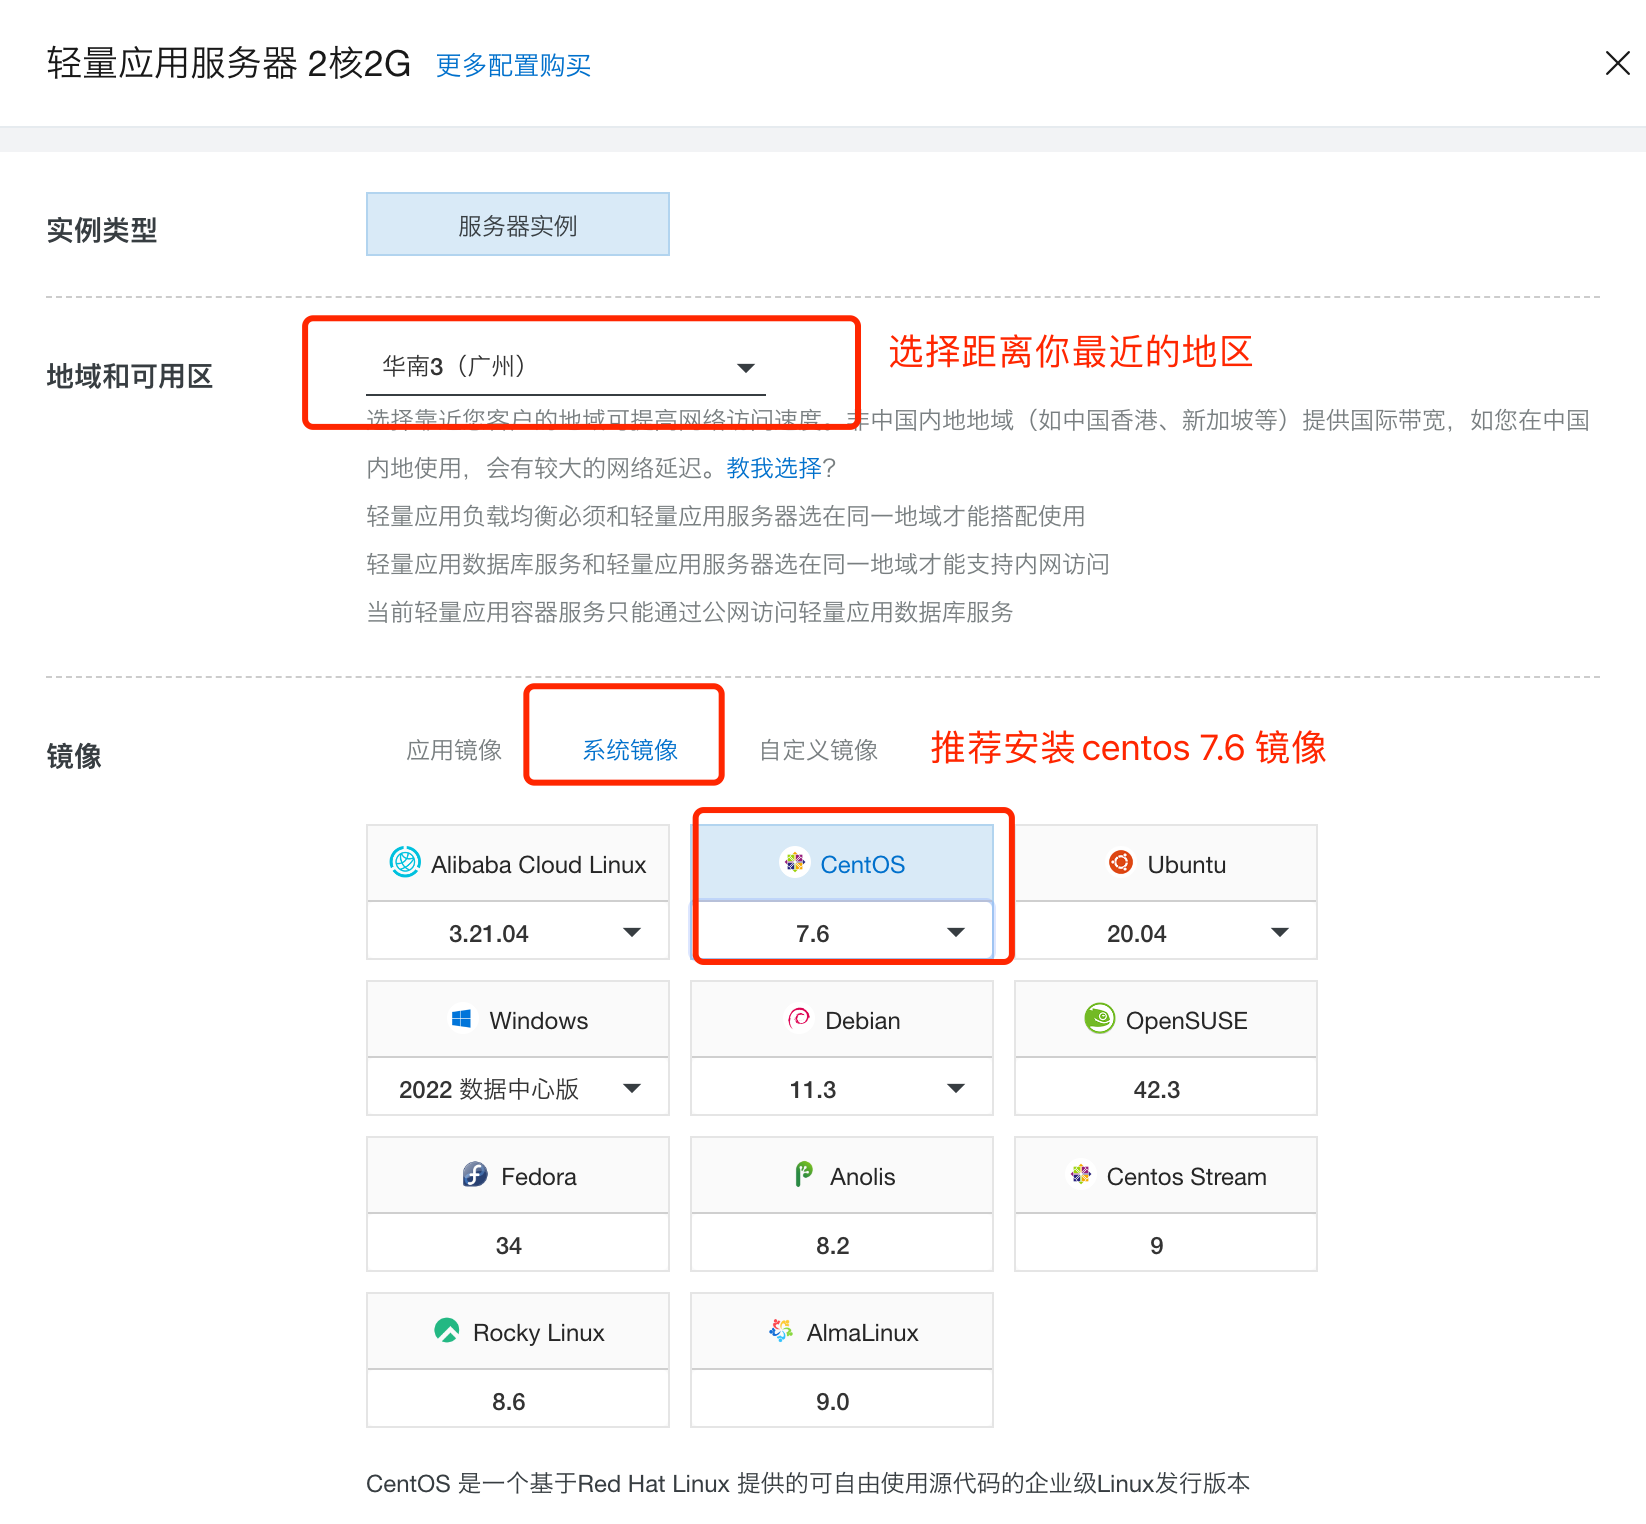Screen dimensions: 1646x1524
Task: Expand Debian version 11.3 dropdown
Action: tap(842, 1089)
